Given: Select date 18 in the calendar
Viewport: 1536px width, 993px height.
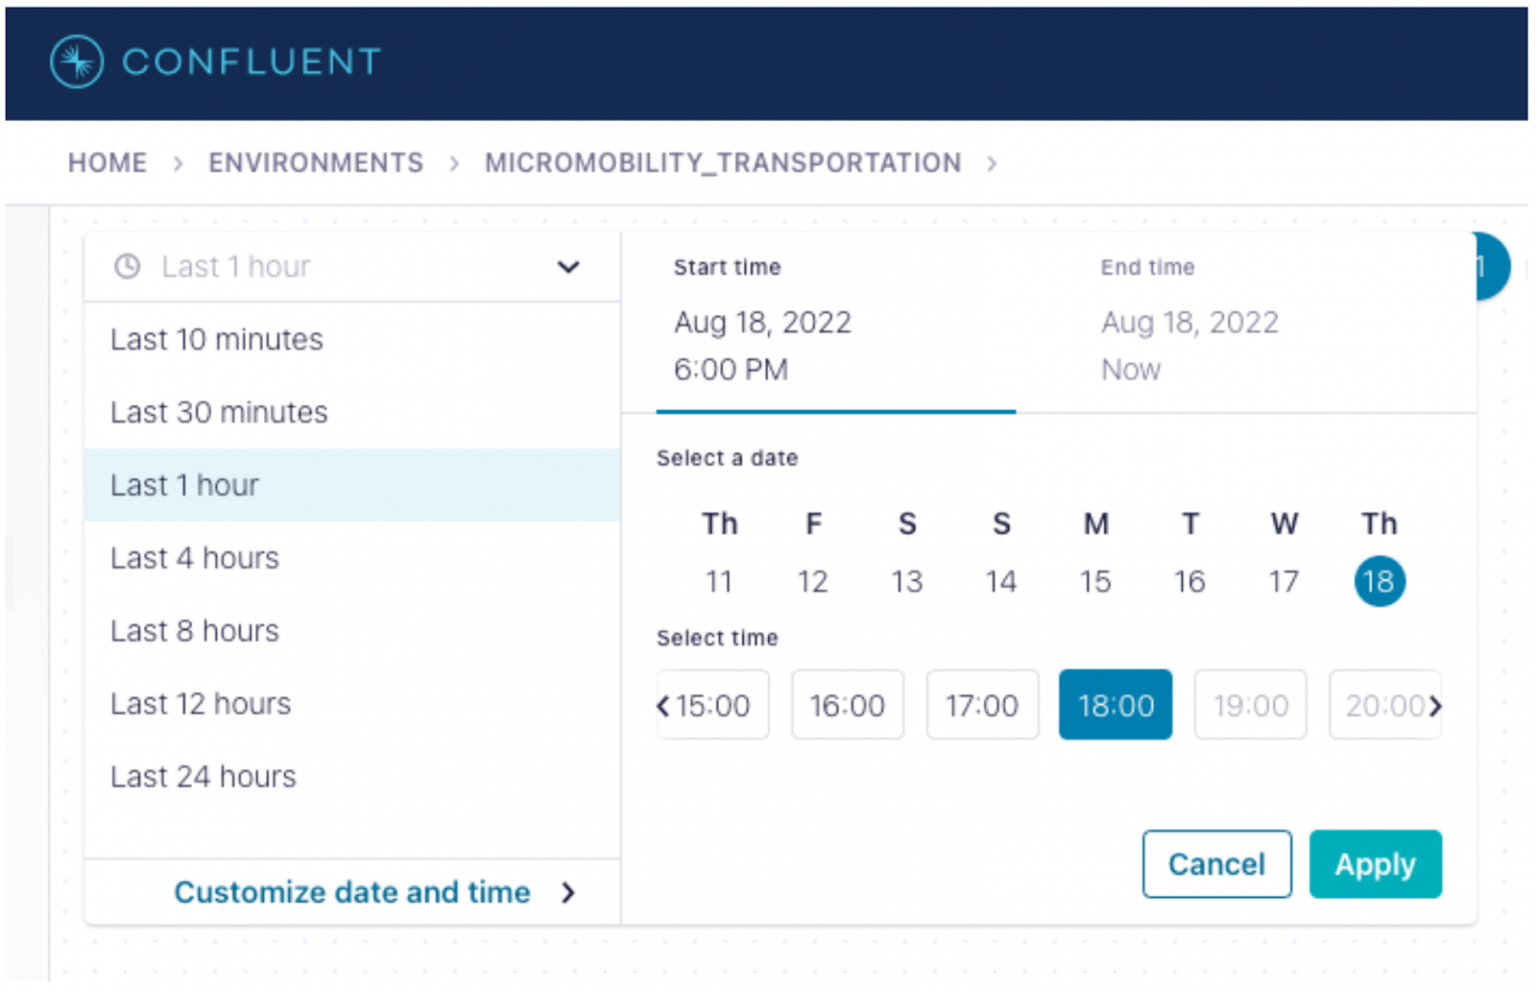Looking at the screenshot, I should (x=1379, y=581).
